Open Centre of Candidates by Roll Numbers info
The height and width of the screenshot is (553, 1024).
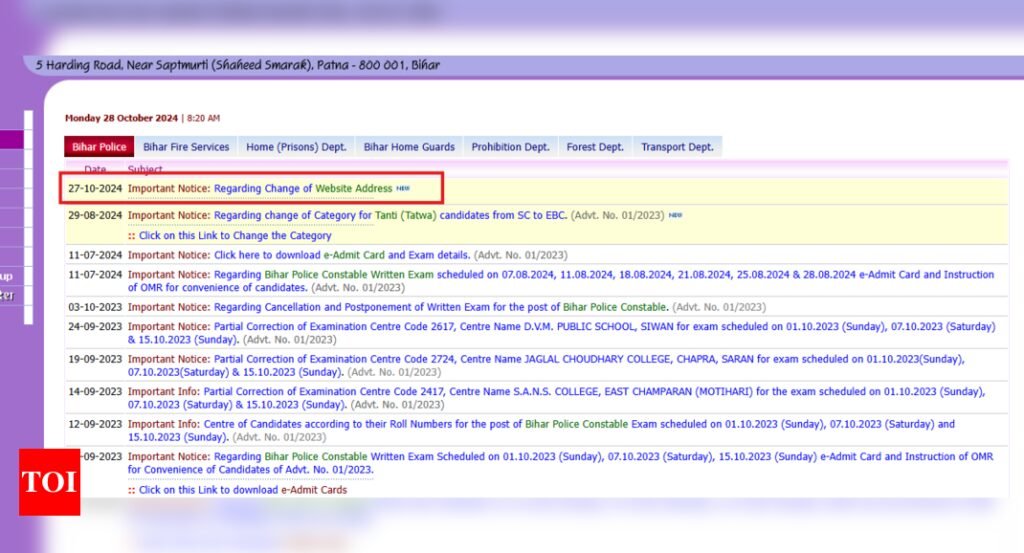(x=541, y=430)
